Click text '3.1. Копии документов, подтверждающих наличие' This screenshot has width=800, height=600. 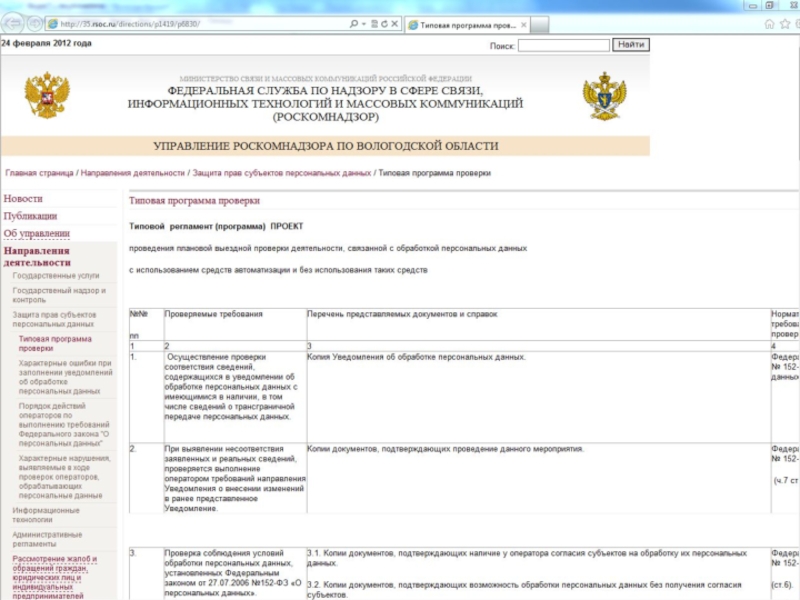click(527, 558)
